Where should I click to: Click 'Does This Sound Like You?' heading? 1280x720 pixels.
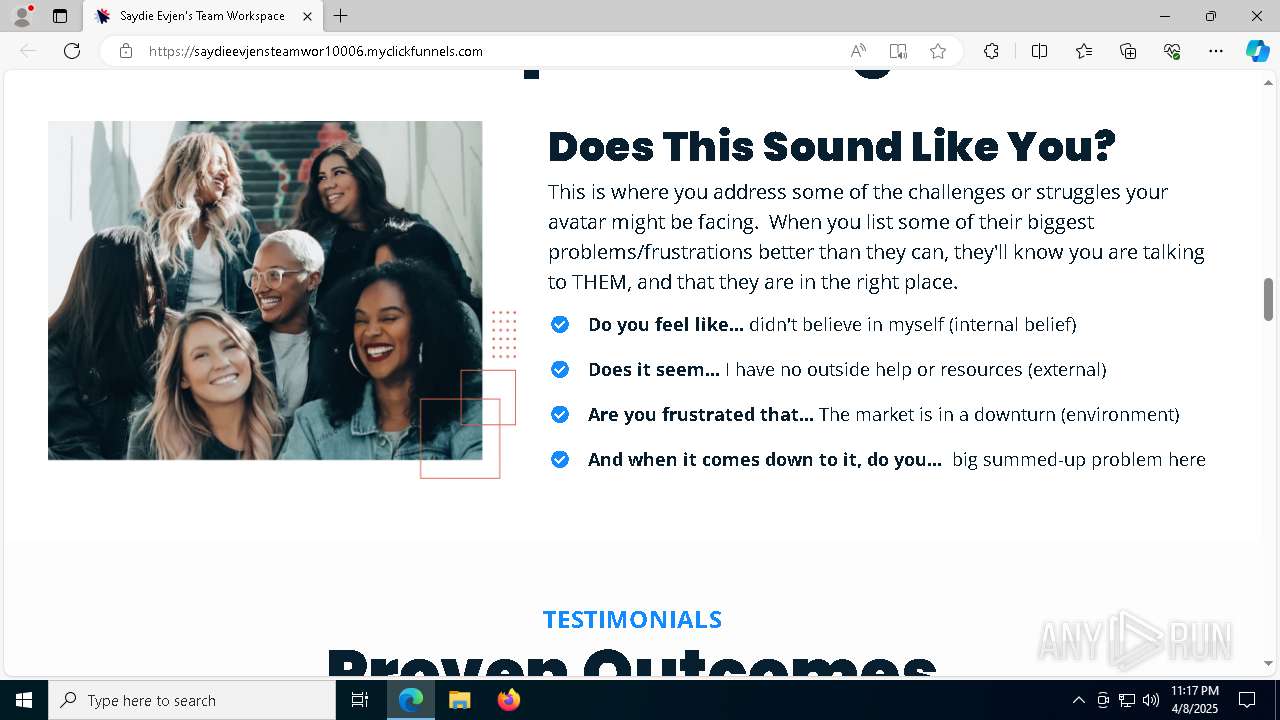pyautogui.click(x=831, y=147)
